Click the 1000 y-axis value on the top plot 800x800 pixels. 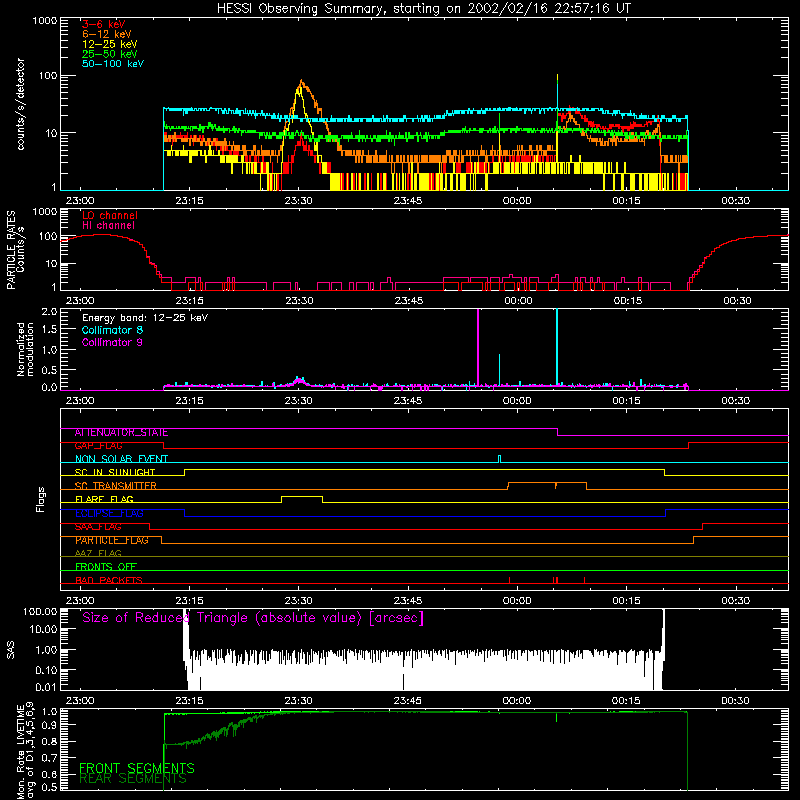tap(45, 21)
